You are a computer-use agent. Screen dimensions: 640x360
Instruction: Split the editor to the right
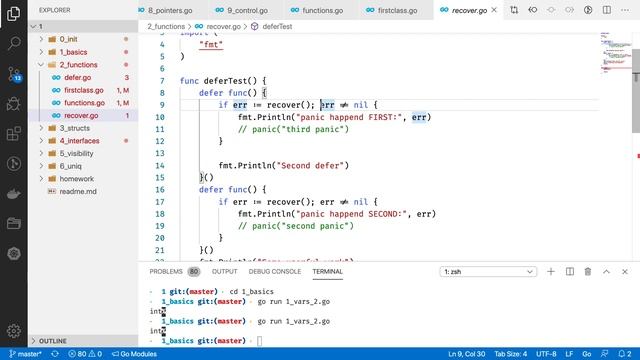pyautogui.click(x=607, y=10)
